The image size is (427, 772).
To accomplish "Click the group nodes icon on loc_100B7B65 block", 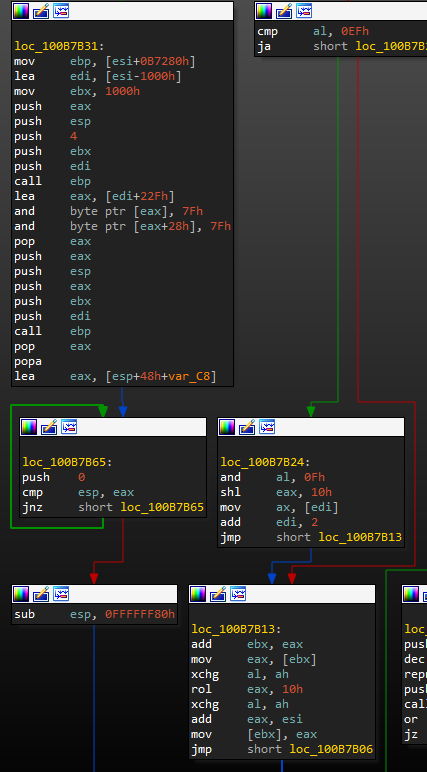I will 69,427.
